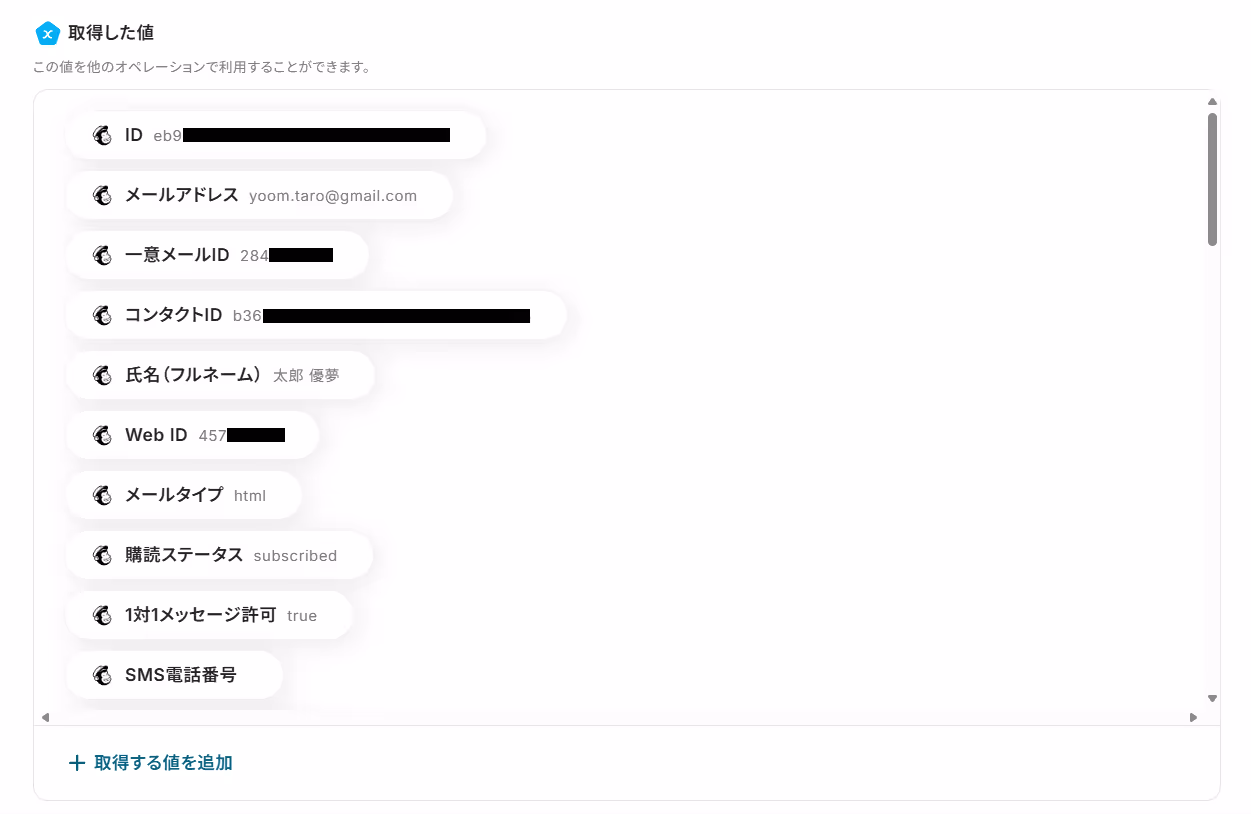1251x814 pixels.
Task: Click the Mailchimp icon beside SMS電話番号
Action: click(102, 675)
